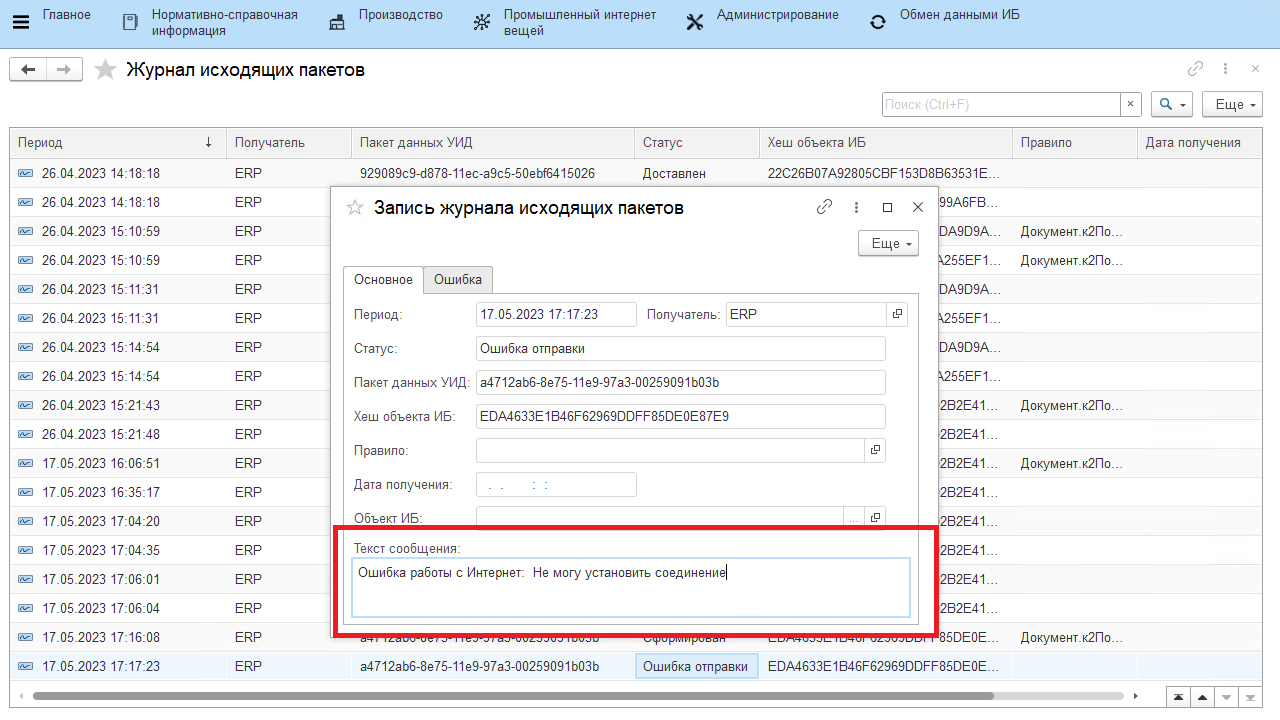Copy link icon in dialog header
The image size is (1280, 720).
point(824,207)
